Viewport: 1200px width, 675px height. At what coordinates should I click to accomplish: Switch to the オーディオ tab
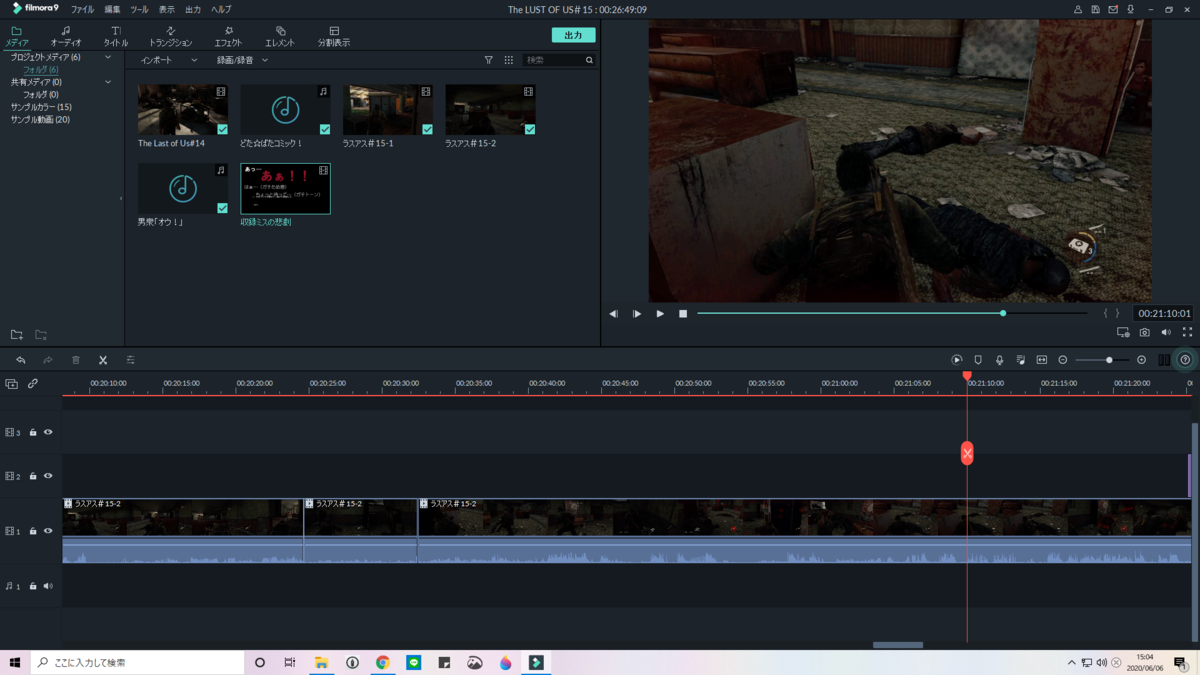66,37
